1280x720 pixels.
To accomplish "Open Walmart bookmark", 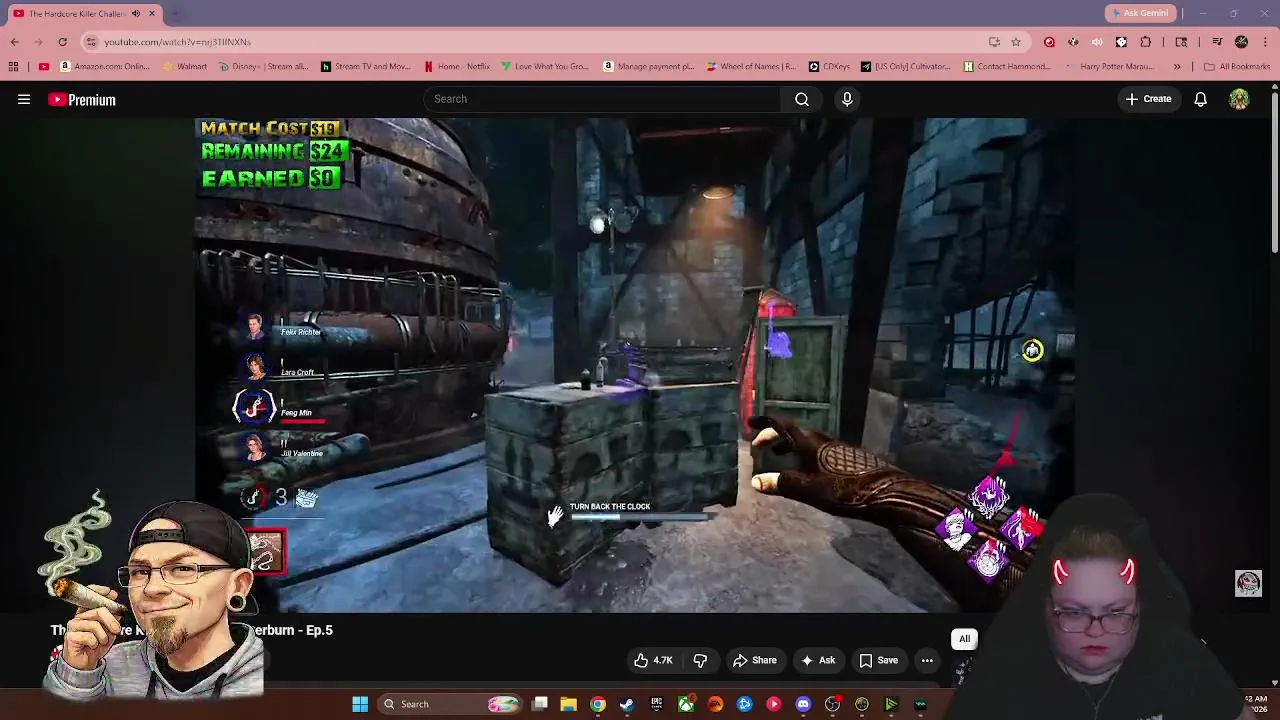I will [184, 67].
